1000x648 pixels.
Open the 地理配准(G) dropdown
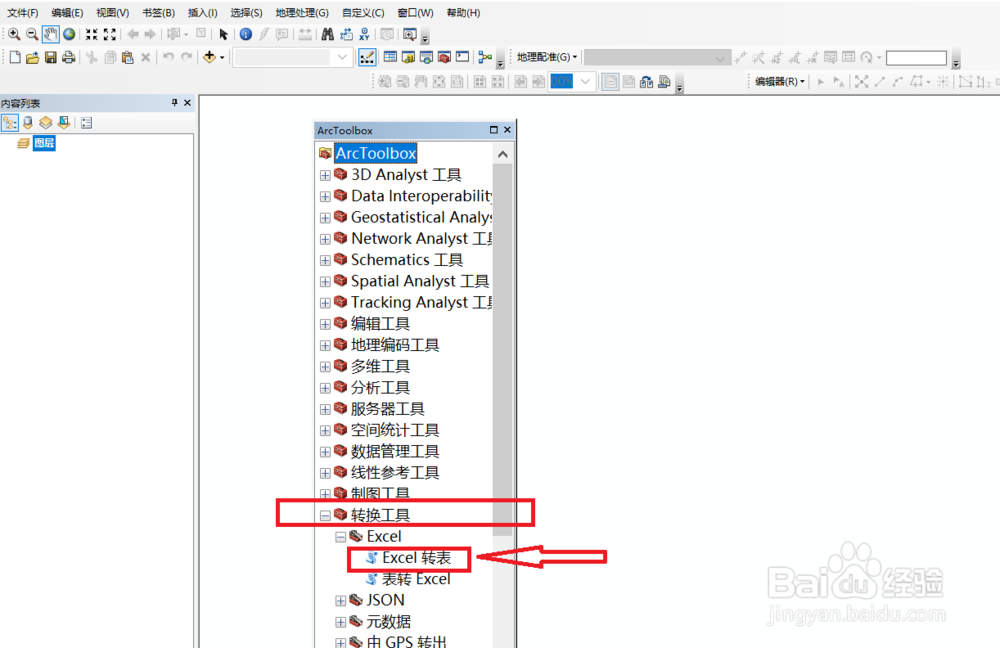[x=547, y=57]
